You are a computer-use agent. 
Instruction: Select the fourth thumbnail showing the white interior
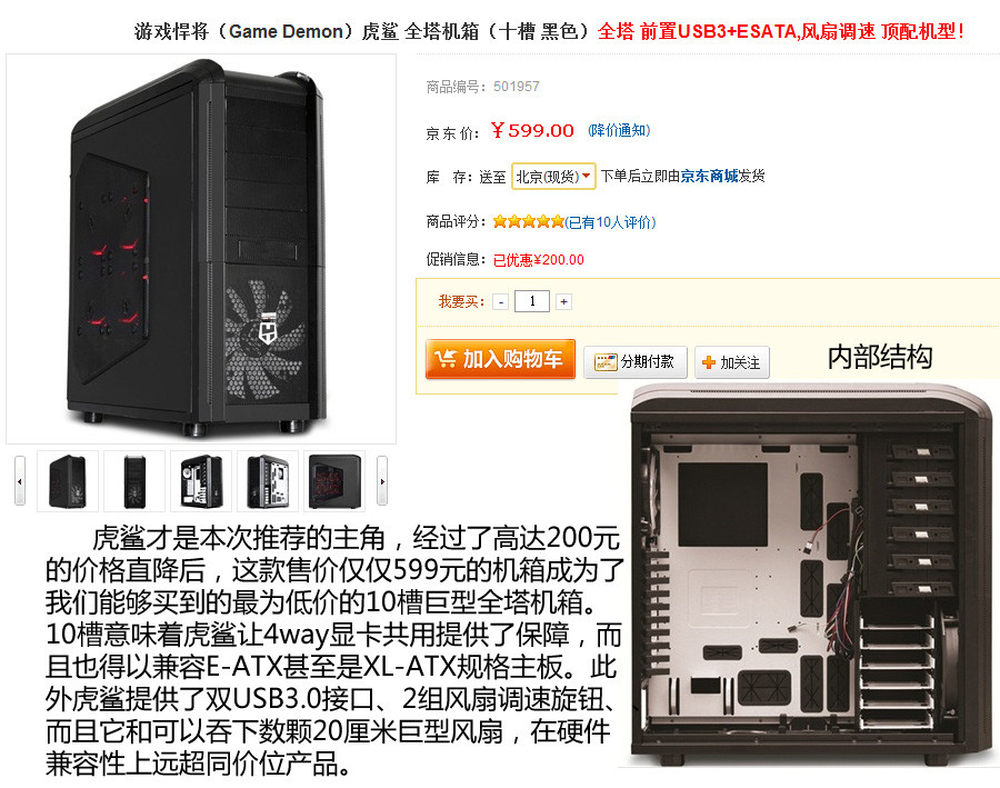[x=268, y=481]
